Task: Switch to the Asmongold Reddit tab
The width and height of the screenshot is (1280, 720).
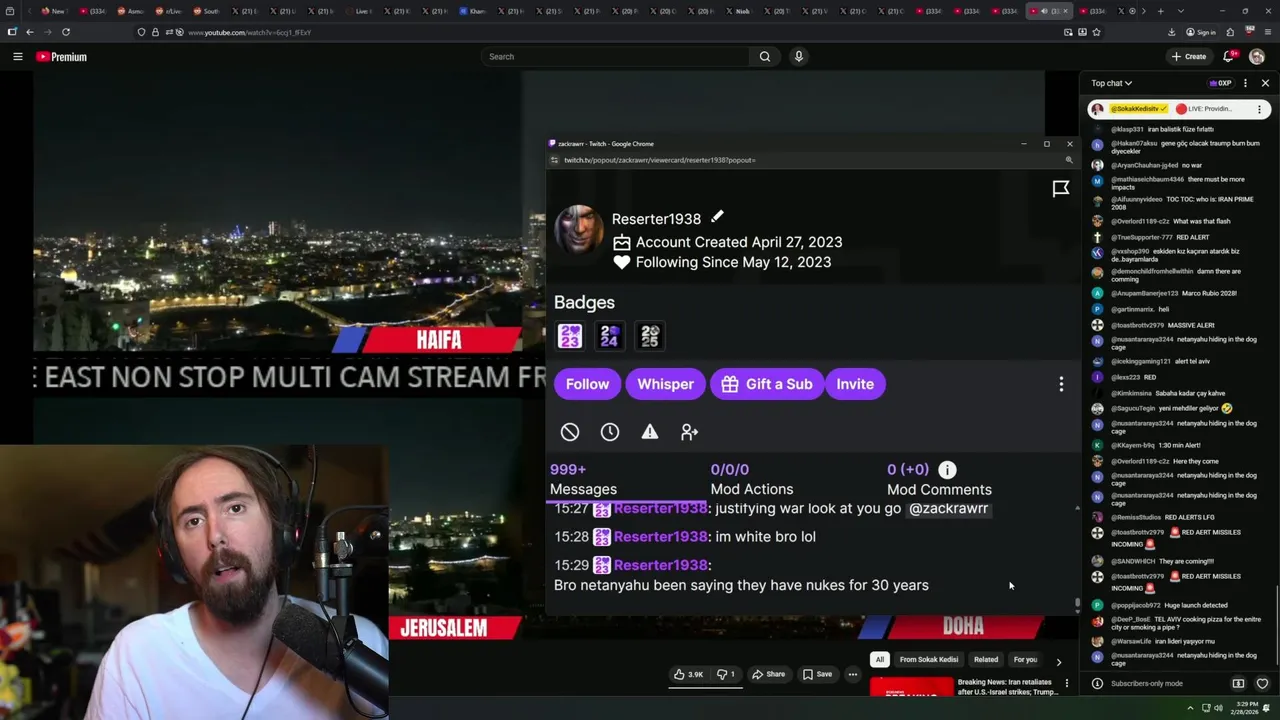Action: pyautogui.click(x=131, y=11)
